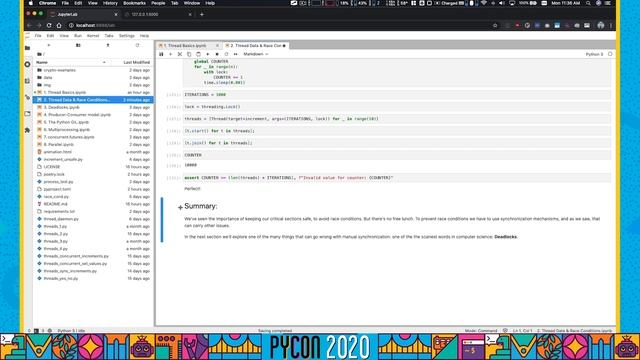
Task: Open the crypto-examples folder
Action: (93, 70)
